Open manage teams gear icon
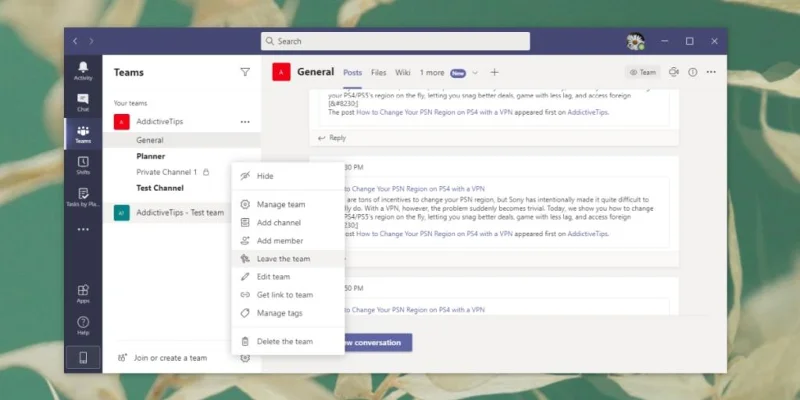 [245, 358]
